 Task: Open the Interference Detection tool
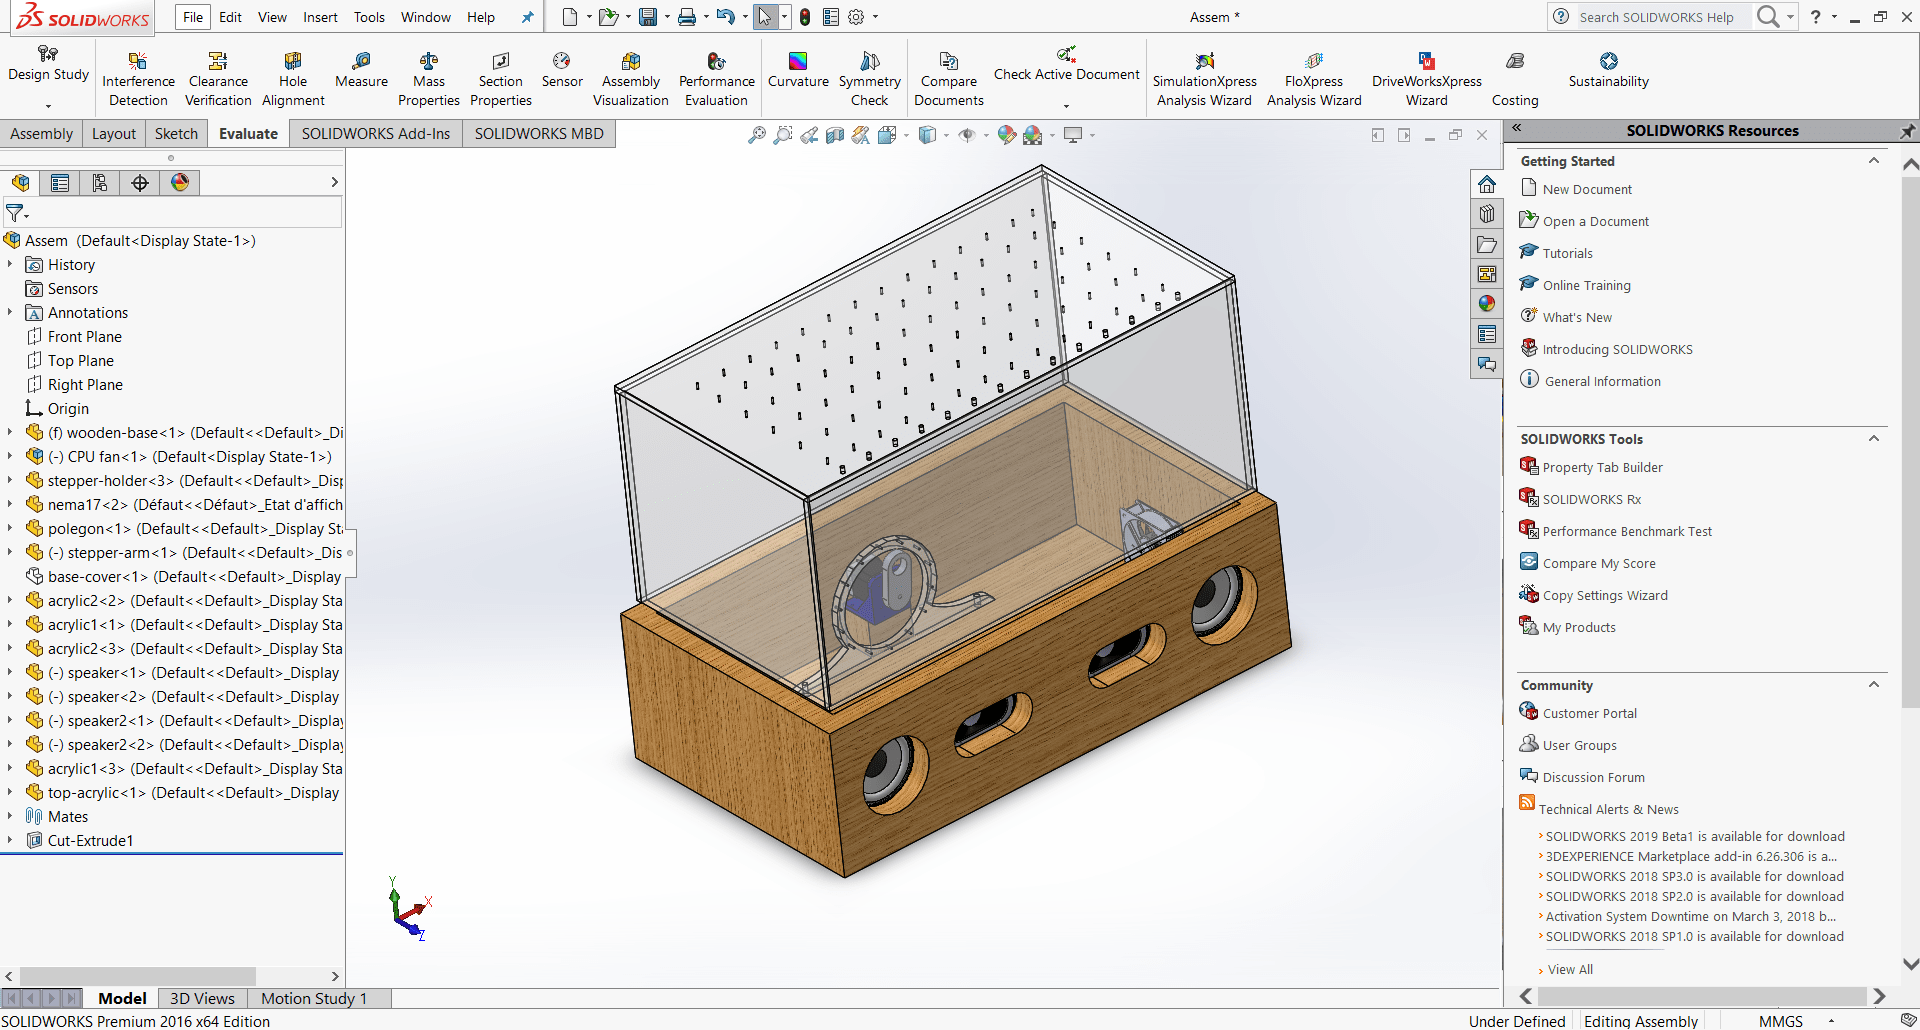[x=138, y=79]
